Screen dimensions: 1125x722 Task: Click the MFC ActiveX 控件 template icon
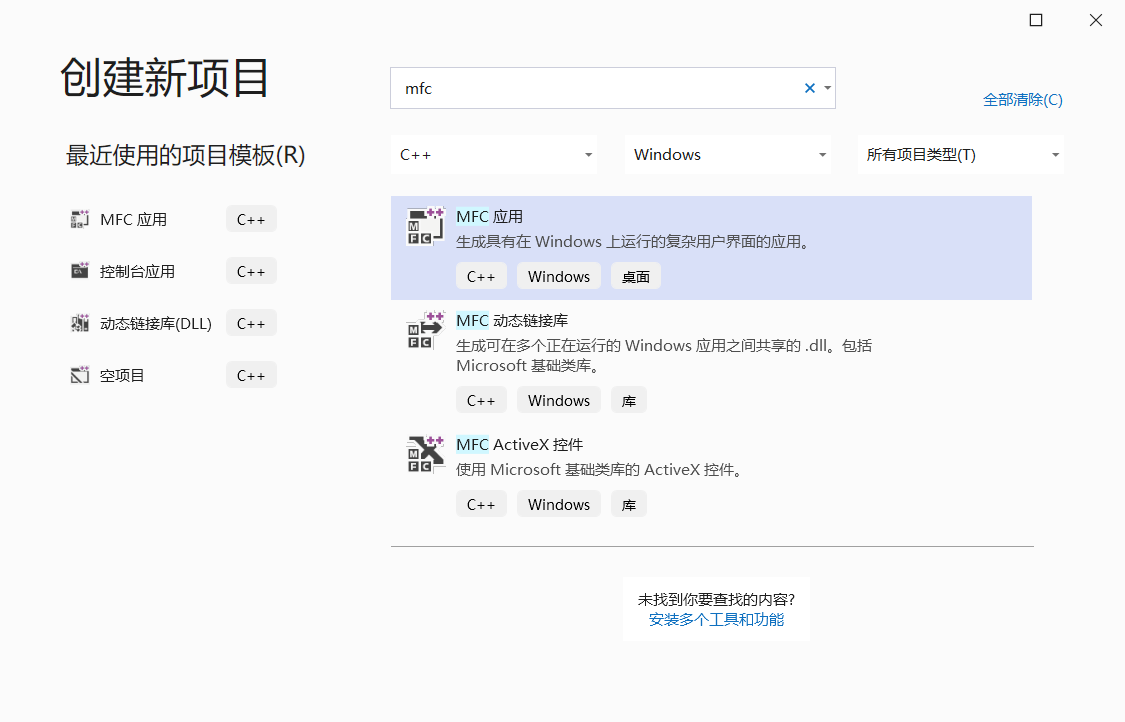click(425, 454)
